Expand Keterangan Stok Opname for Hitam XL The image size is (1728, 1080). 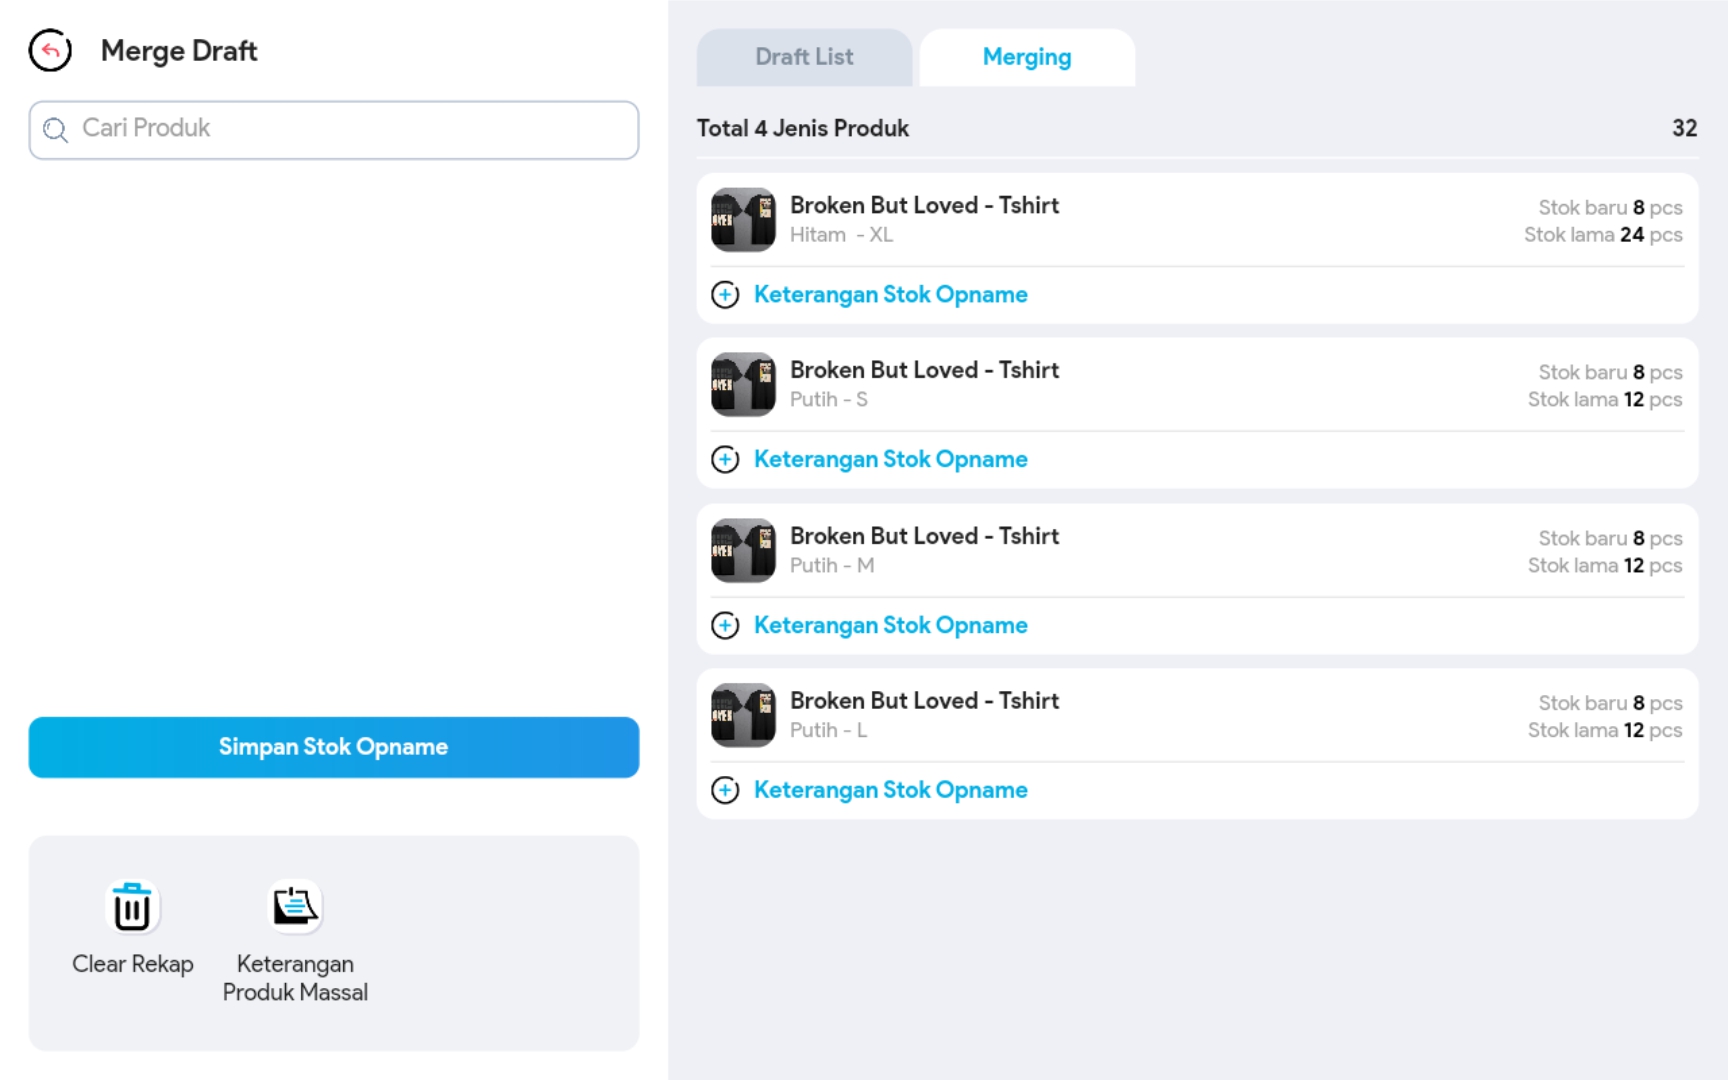[890, 295]
